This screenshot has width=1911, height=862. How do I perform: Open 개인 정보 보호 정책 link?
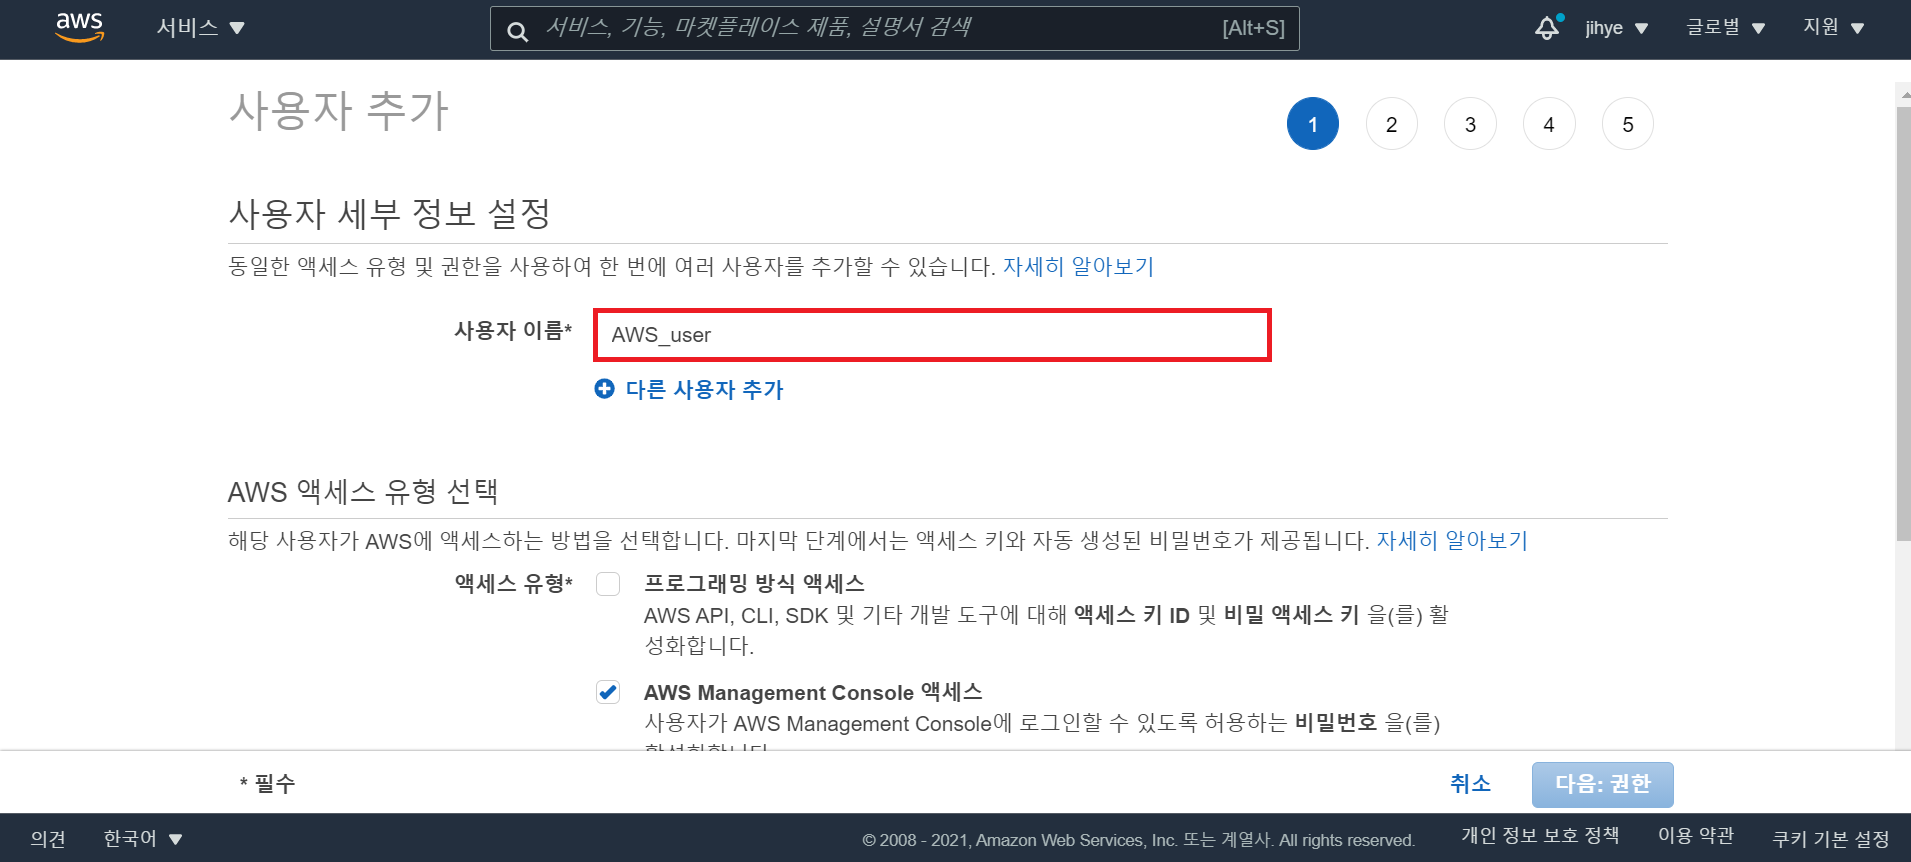pyautogui.click(x=1540, y=835)
